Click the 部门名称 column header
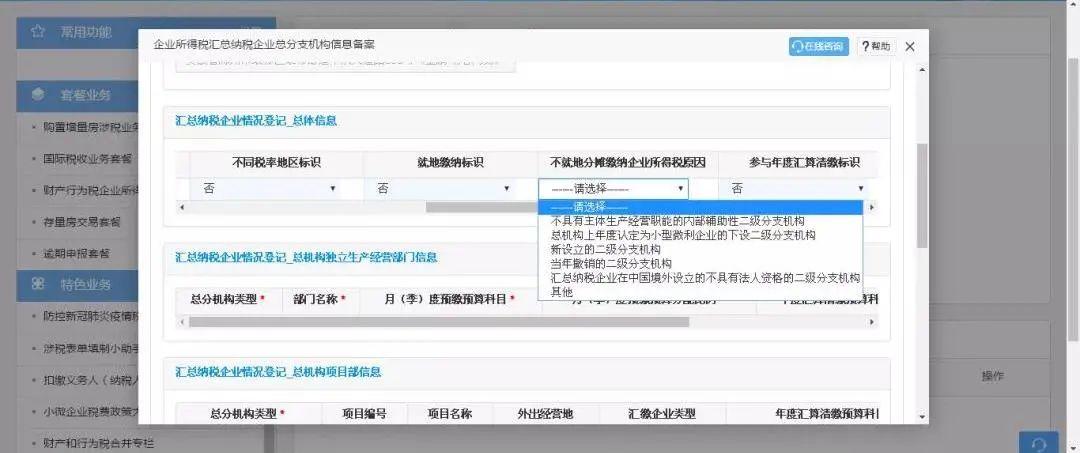1080x453 pixels. (x=319, y=299)
